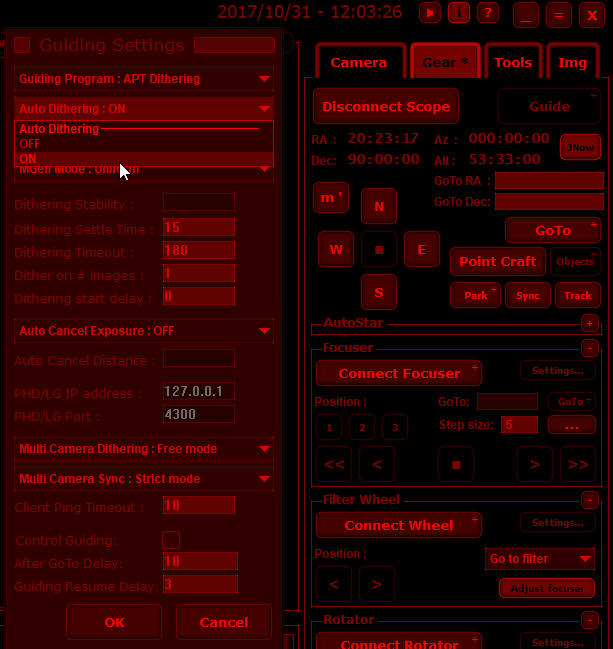
Task: Open the Tools tab
Action: coord(513,62)
